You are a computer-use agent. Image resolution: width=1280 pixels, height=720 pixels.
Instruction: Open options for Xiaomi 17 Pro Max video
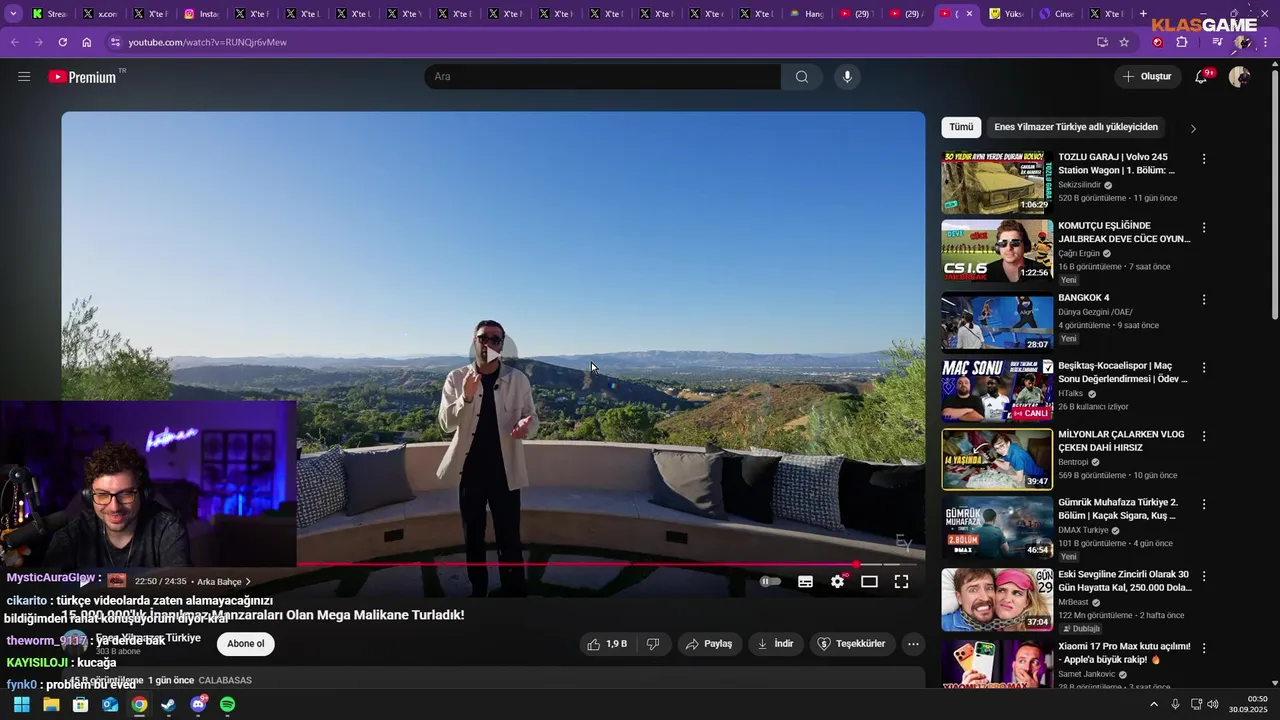[1204, 648]
